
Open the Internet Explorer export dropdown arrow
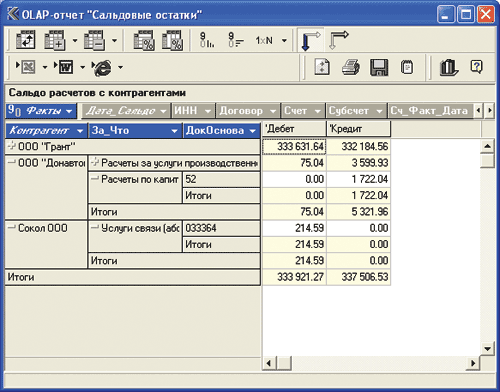click(x=120, y=68)
